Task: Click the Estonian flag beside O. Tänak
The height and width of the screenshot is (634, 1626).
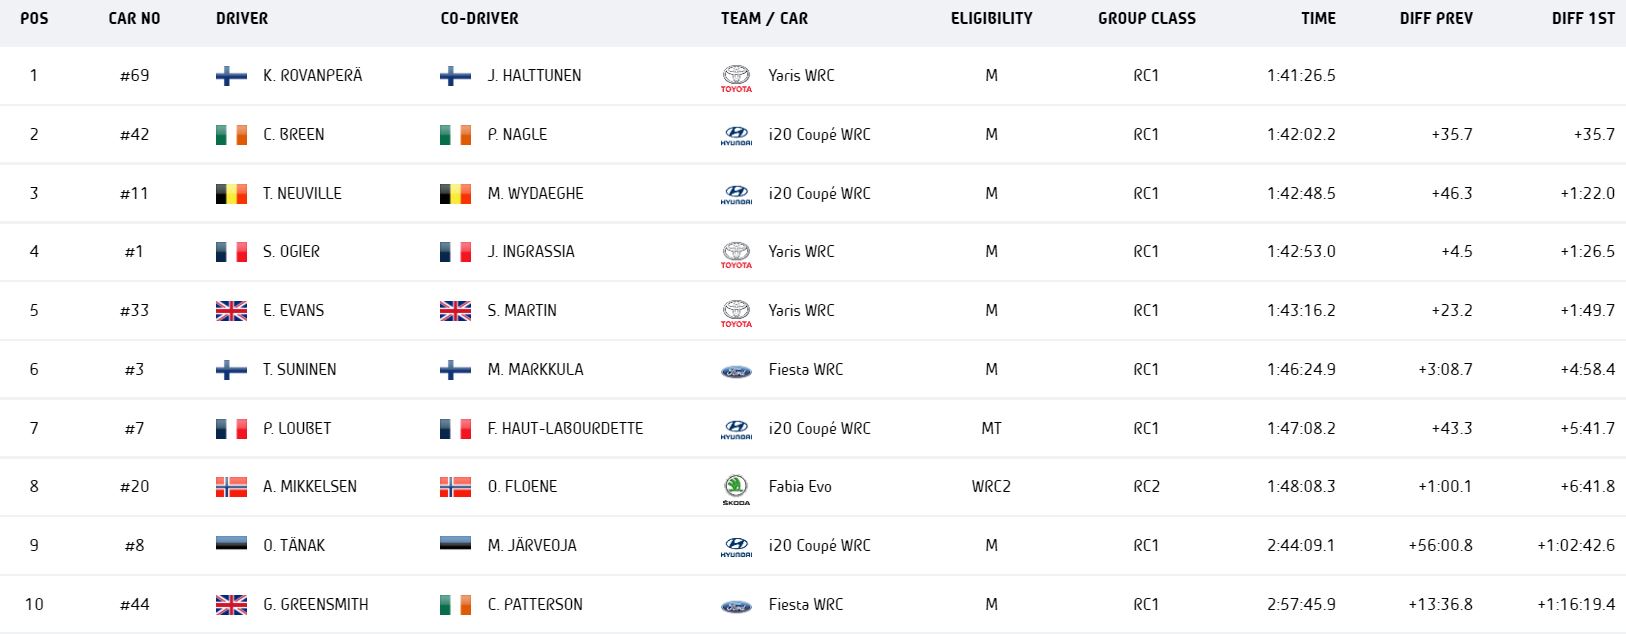Action: point(231,545)
